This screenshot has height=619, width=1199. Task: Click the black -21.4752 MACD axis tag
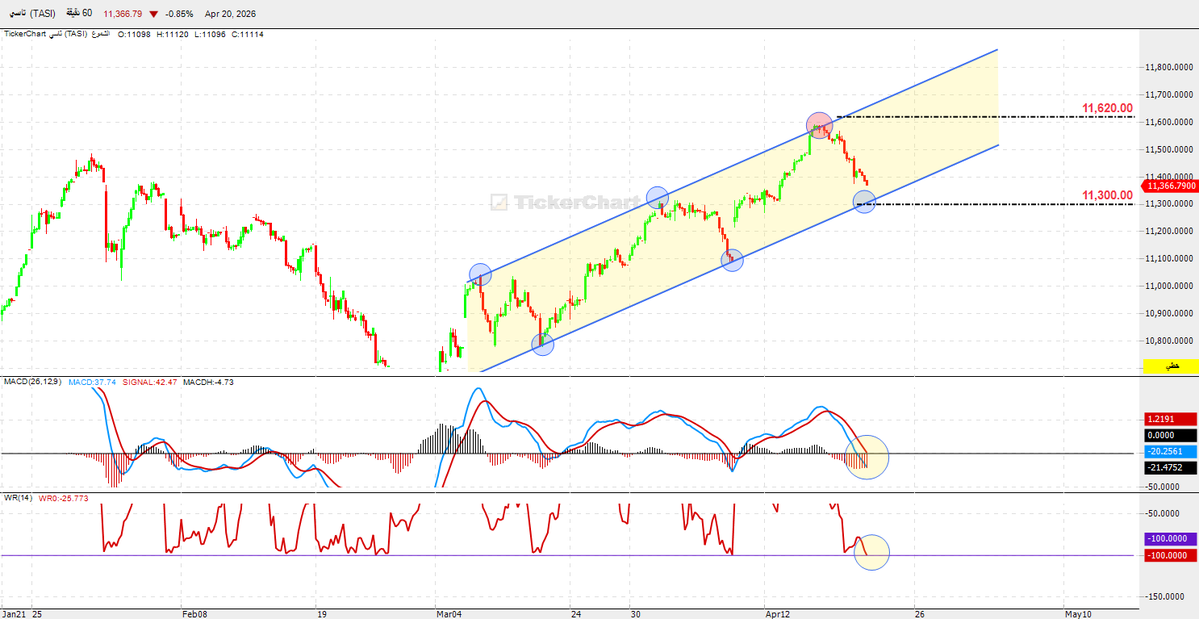point(1170,468)
